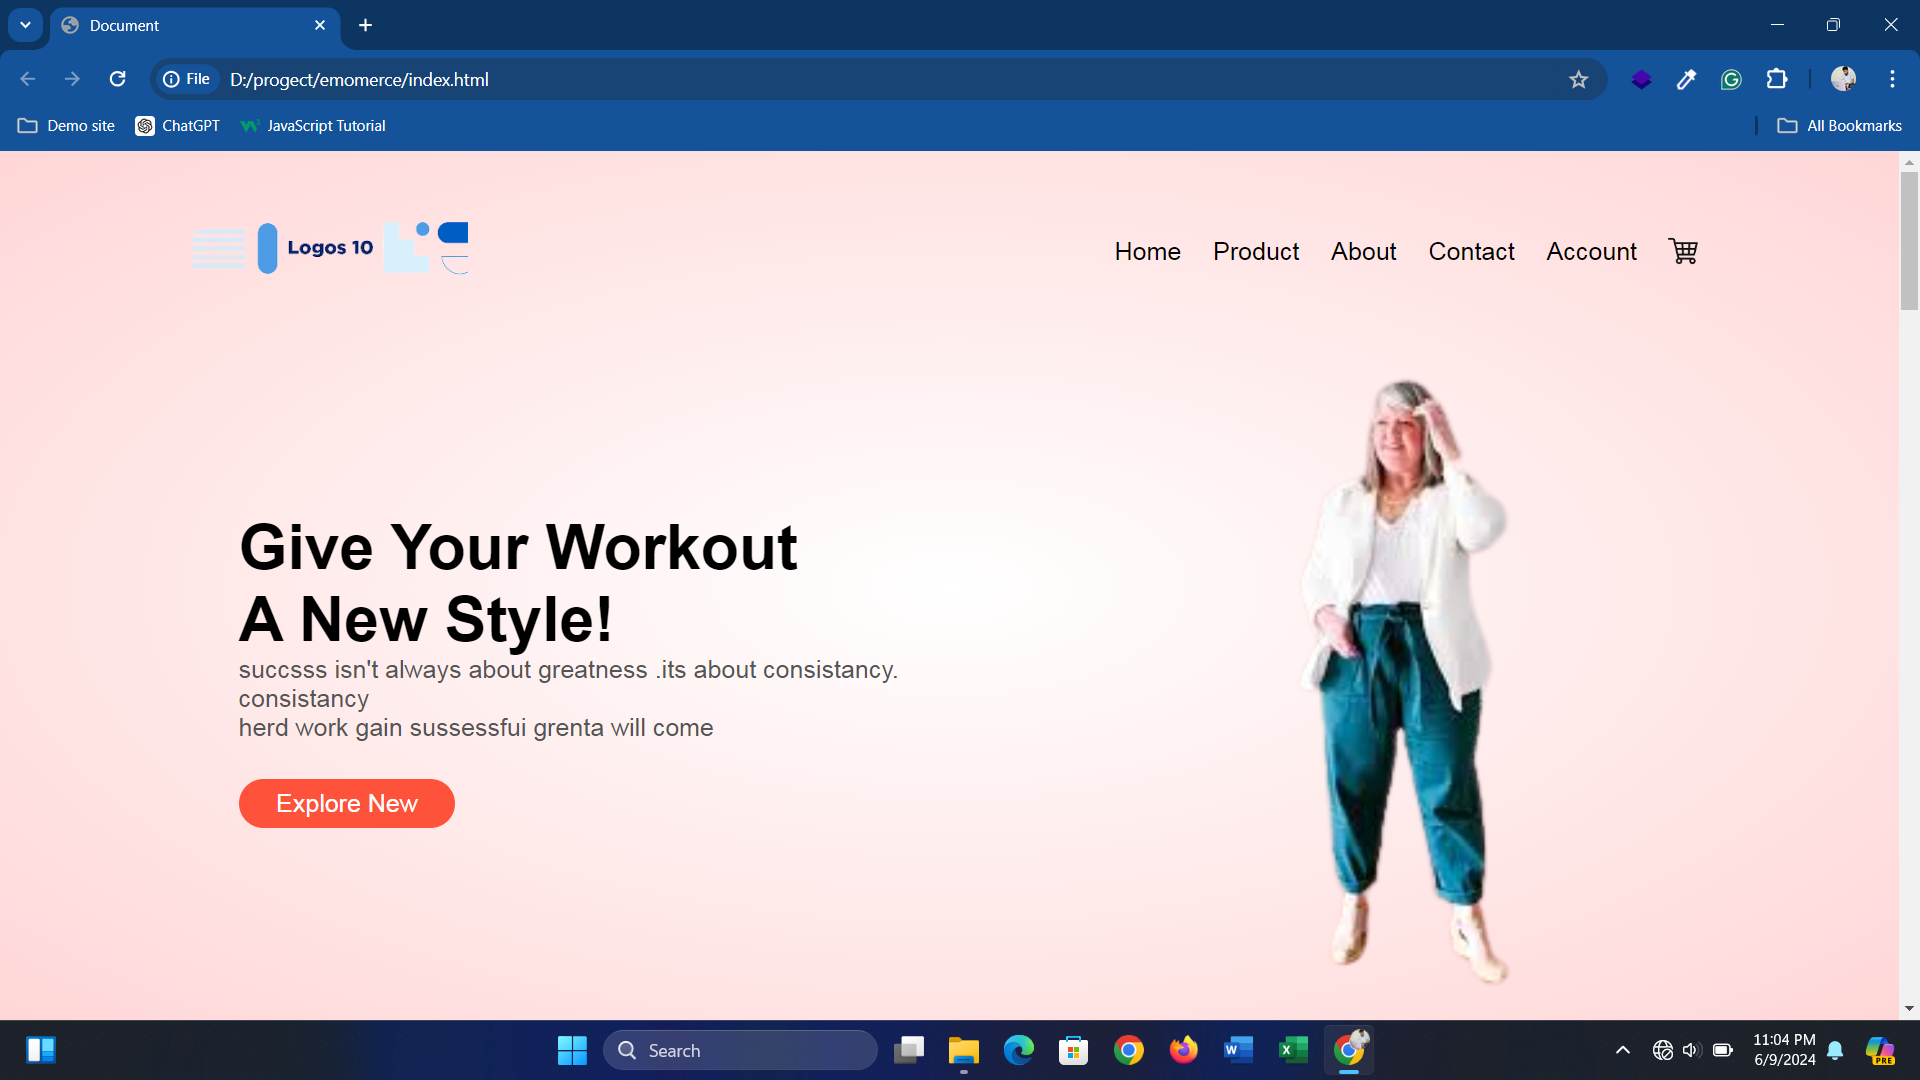Open the Account nav link
The width and height of the screenshot is (1920, 1080).
tap(1591, 252)
